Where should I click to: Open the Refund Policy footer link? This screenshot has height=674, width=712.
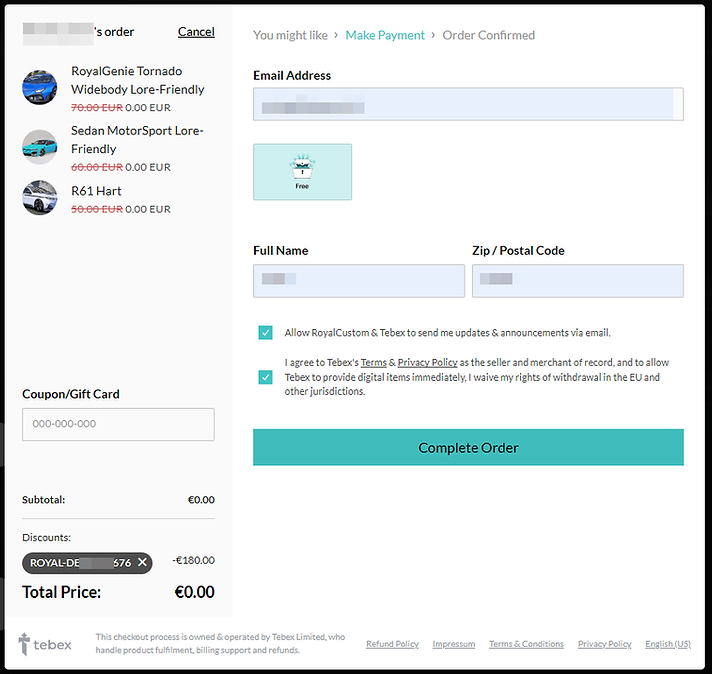tap(392, 644)
